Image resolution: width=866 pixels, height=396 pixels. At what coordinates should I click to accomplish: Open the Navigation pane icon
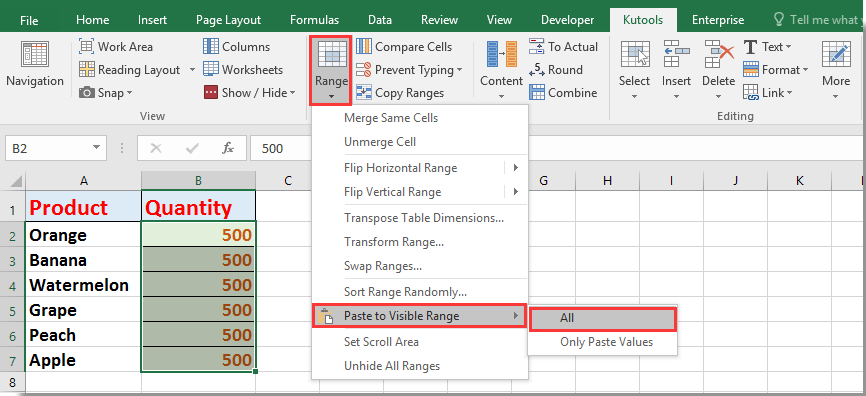35,55
